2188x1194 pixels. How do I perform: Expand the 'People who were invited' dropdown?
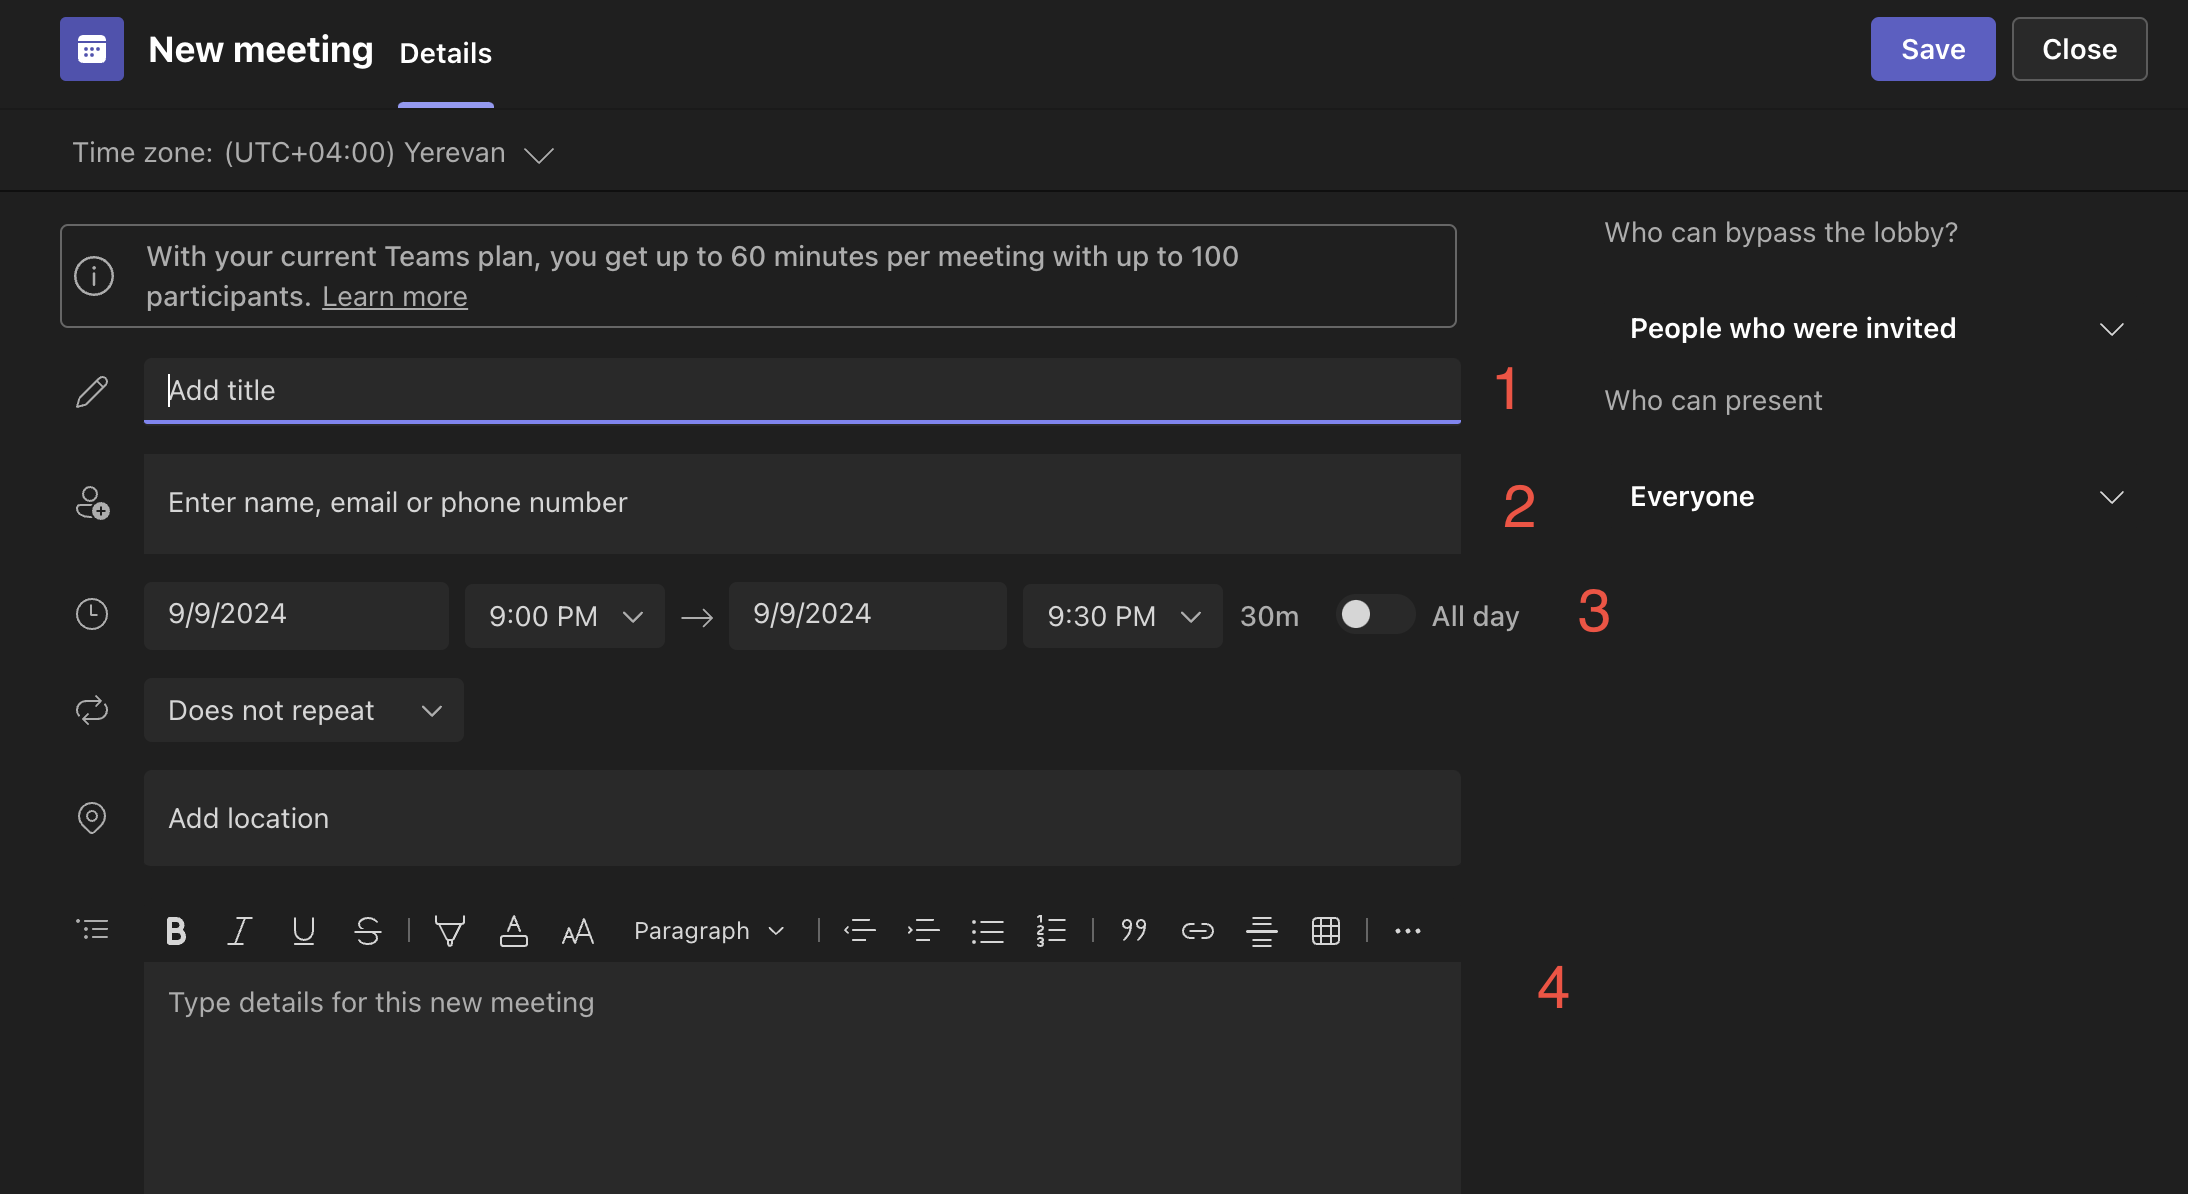(x=2112, y=328)
